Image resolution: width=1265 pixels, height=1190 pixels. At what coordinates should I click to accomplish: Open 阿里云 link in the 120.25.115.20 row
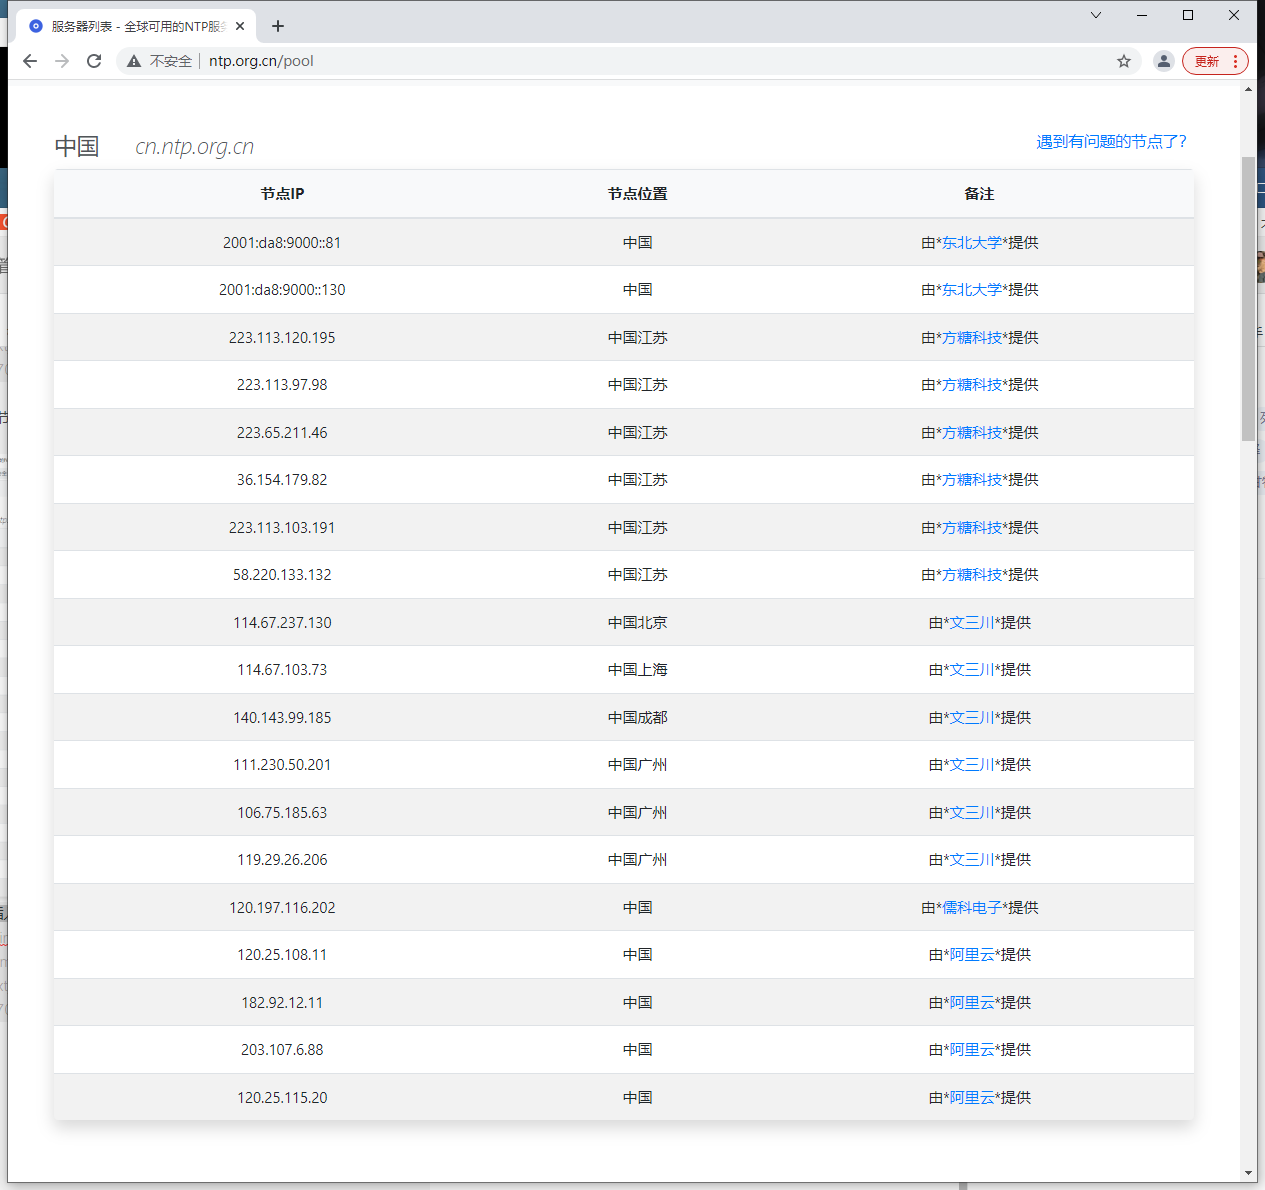pos(971,1098)
